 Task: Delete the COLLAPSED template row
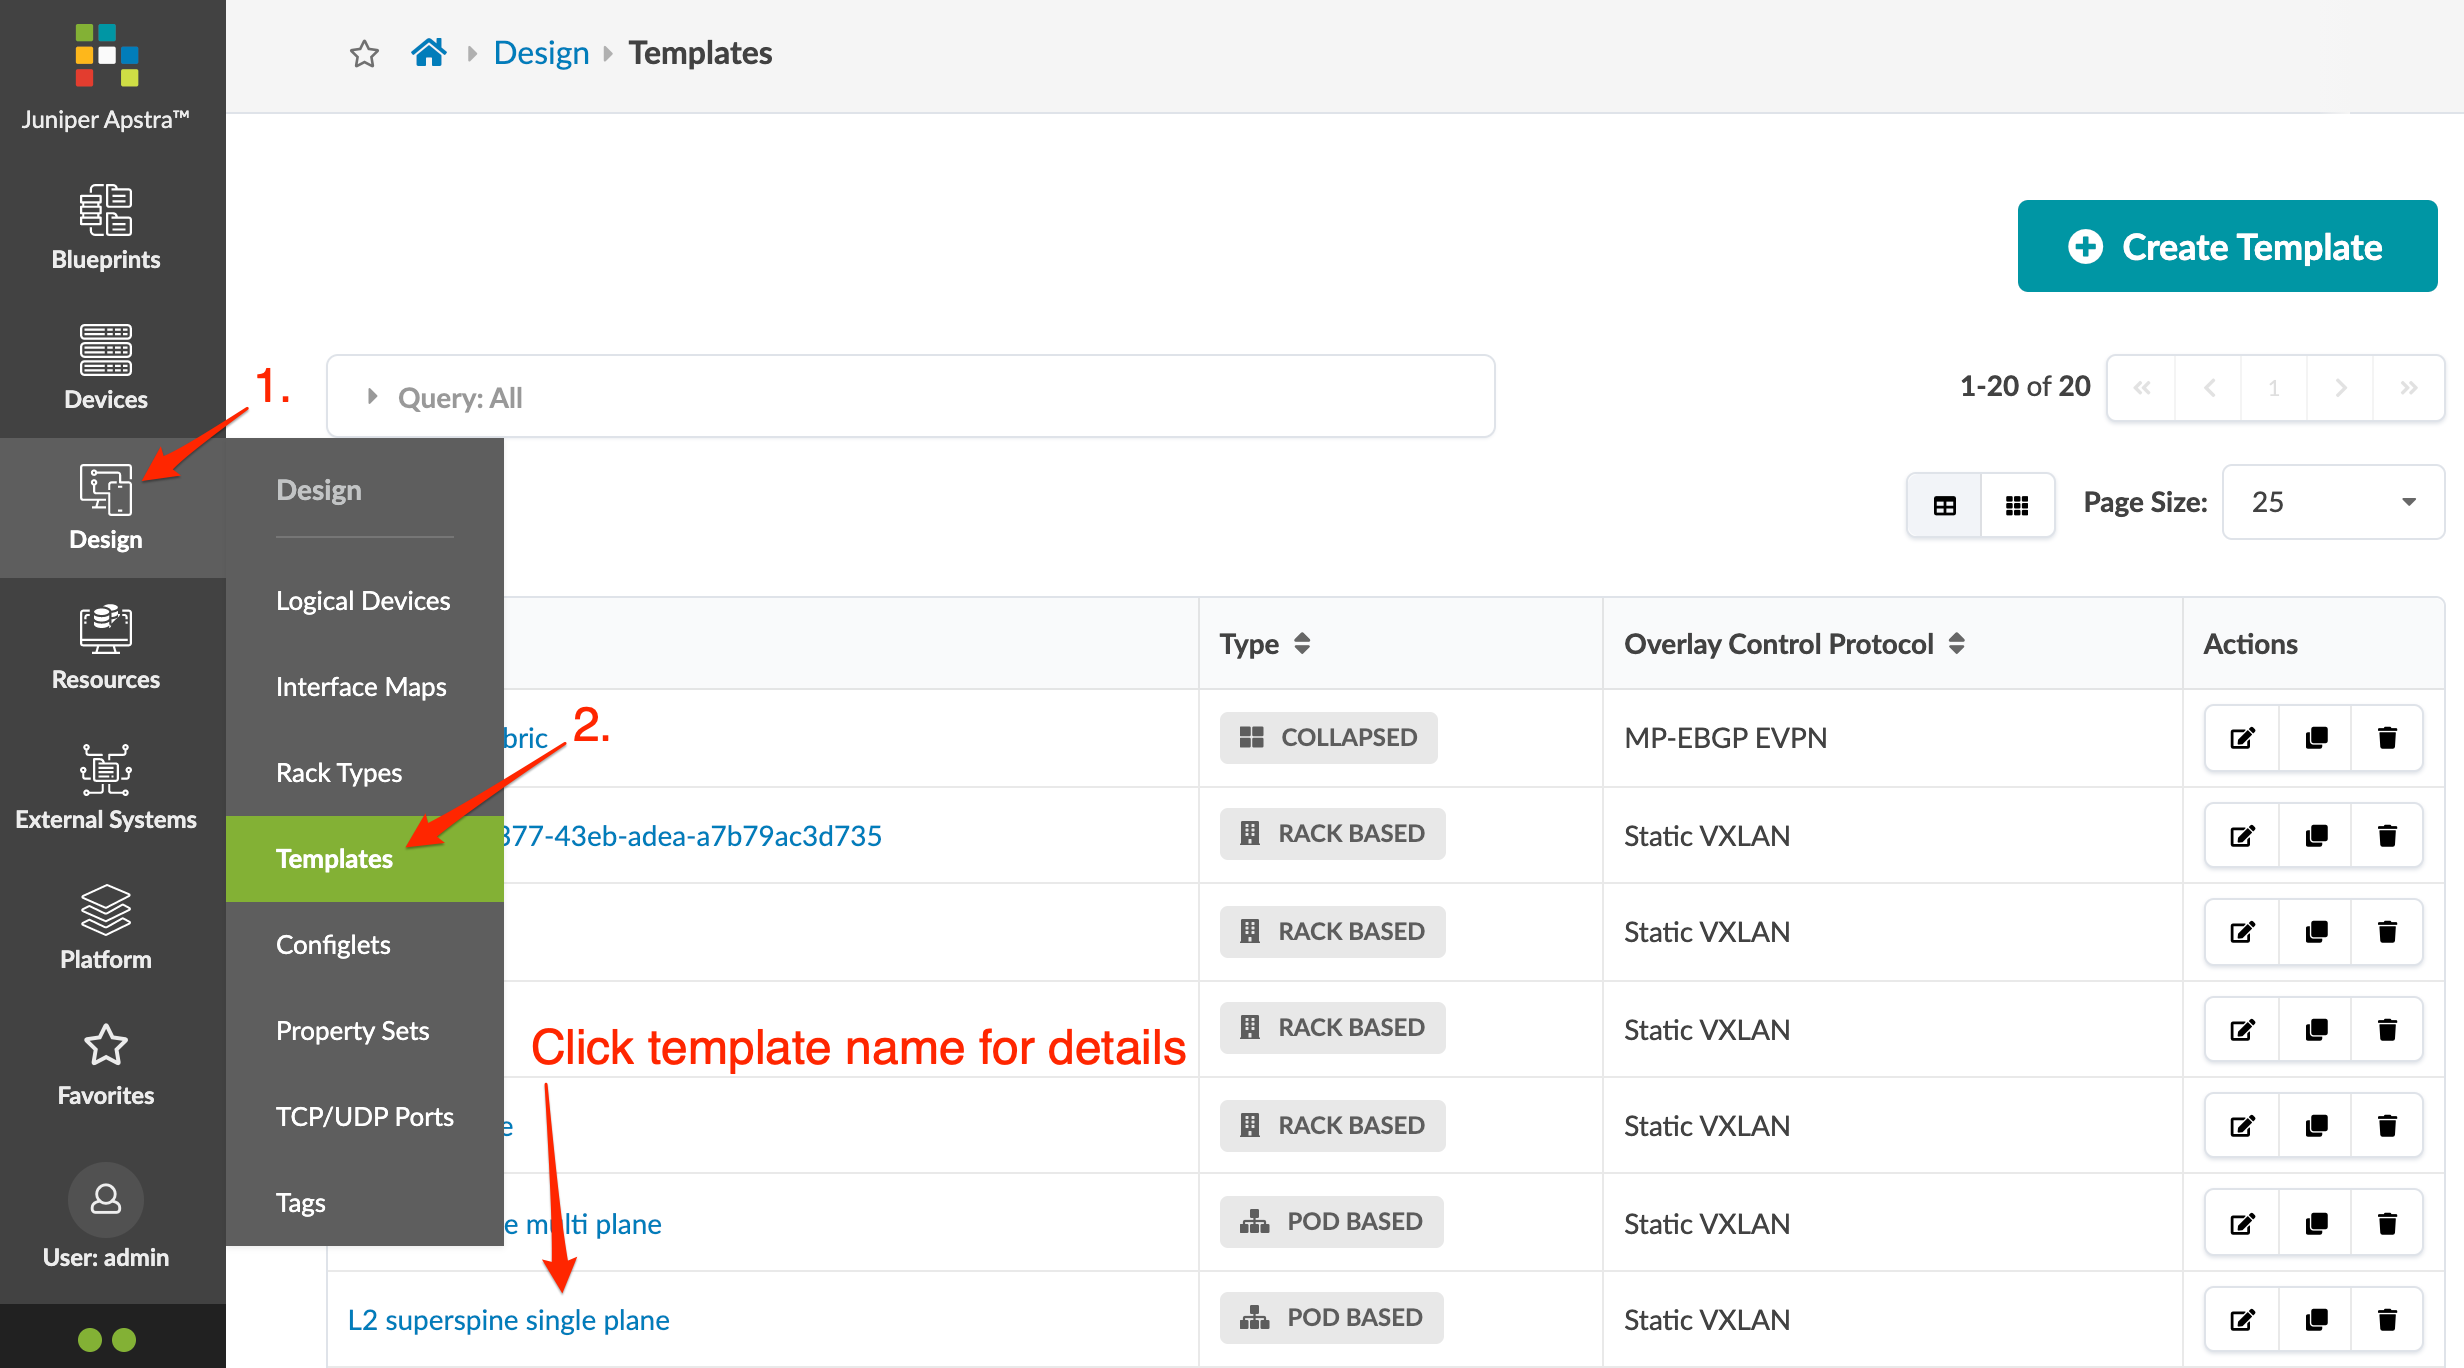[2387, 738]
